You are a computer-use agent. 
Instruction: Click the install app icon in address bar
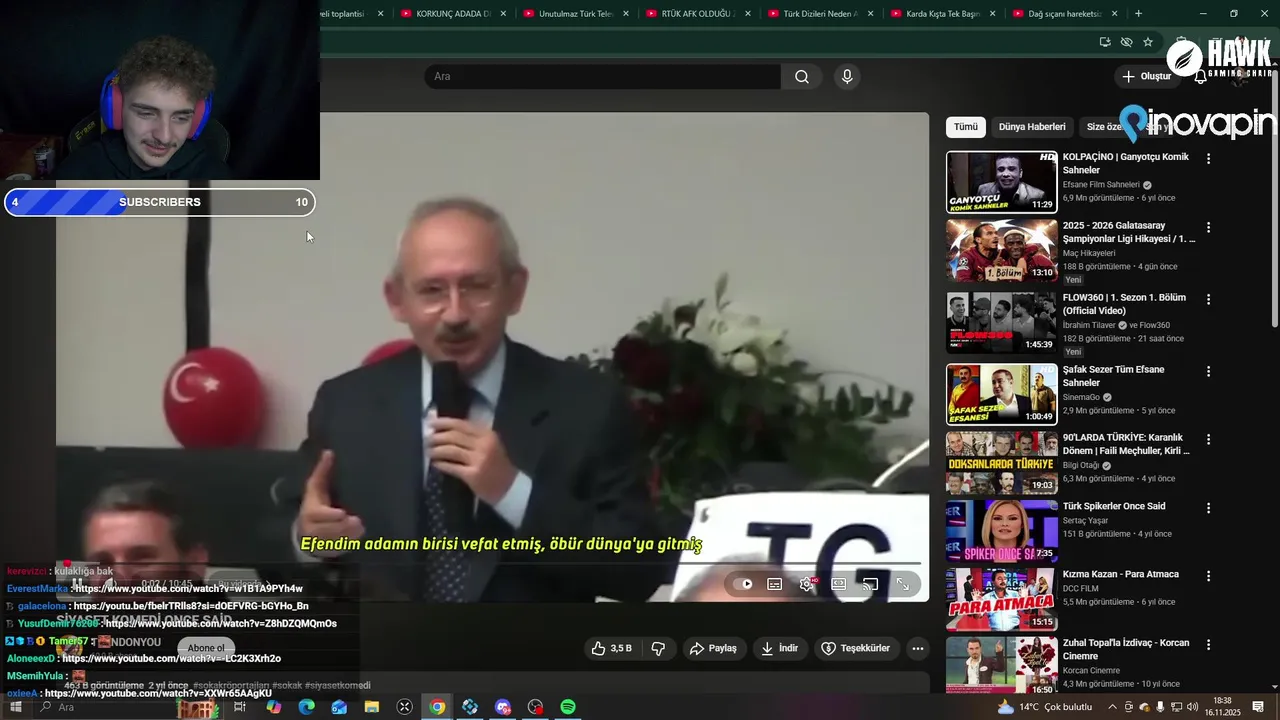1105,42
